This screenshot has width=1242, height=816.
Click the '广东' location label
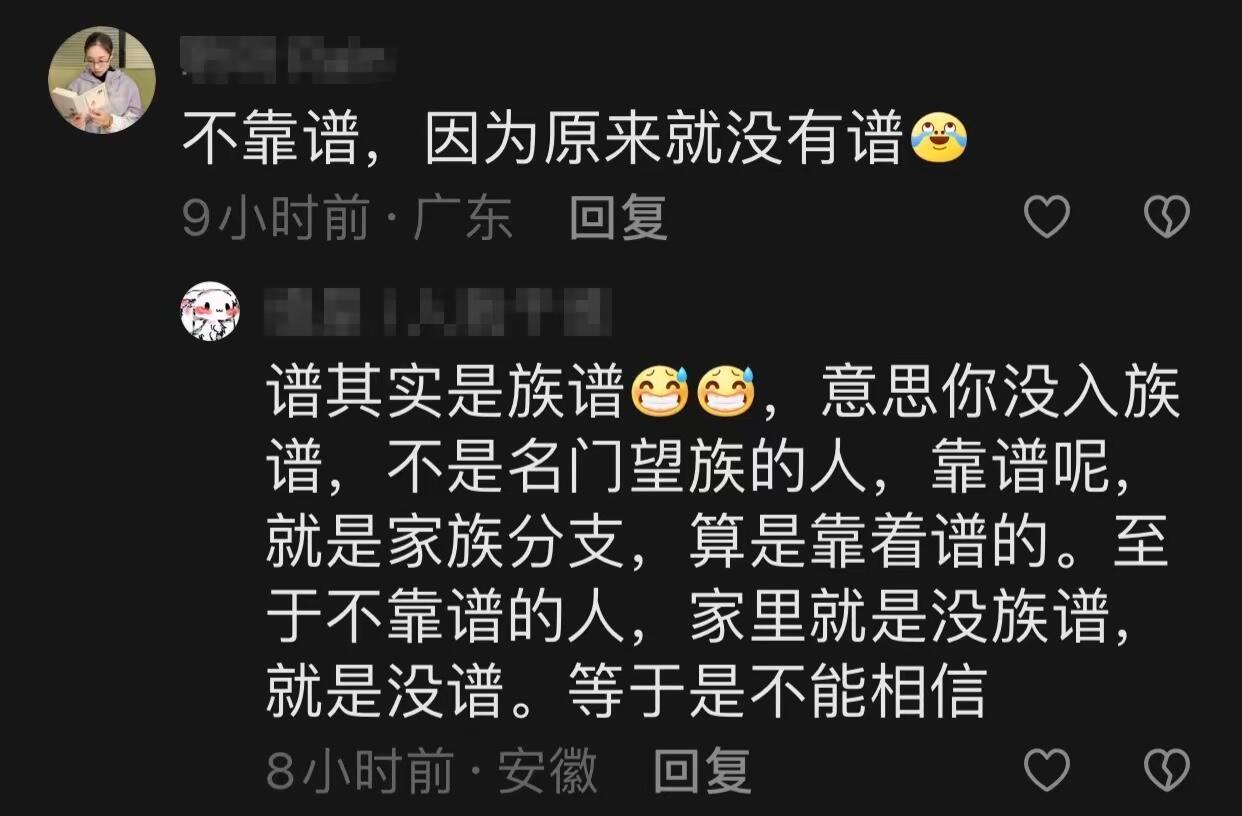[463, 217]
